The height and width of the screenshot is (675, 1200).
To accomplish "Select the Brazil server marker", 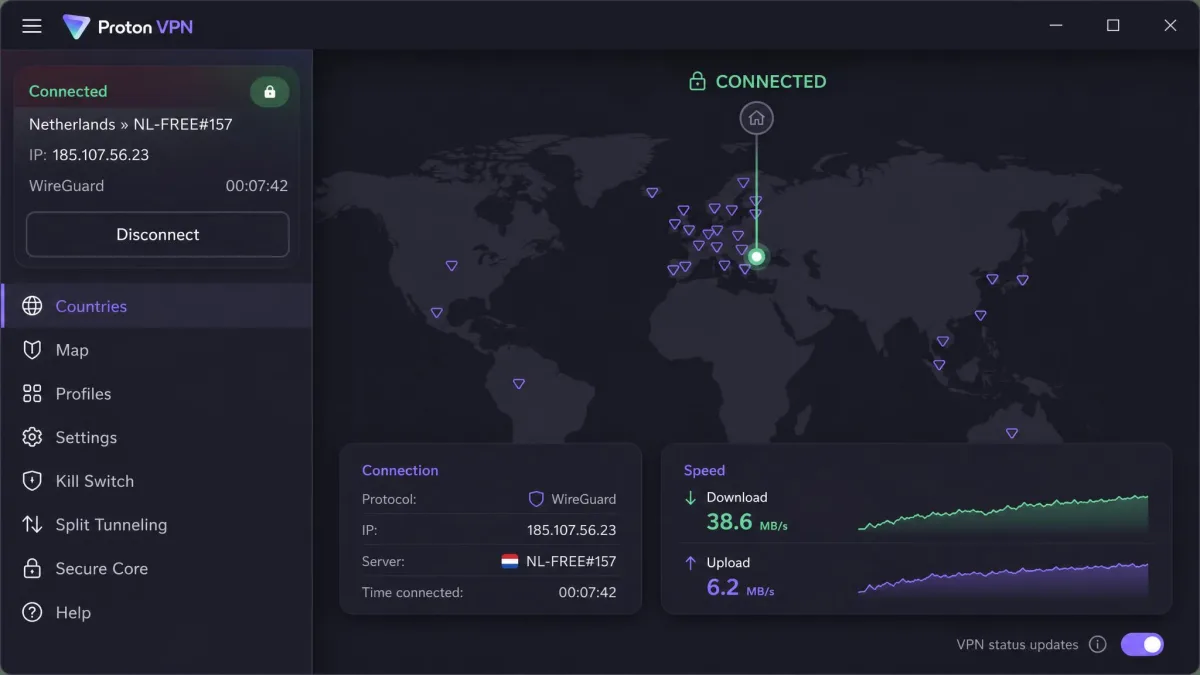I will point(519,384).
